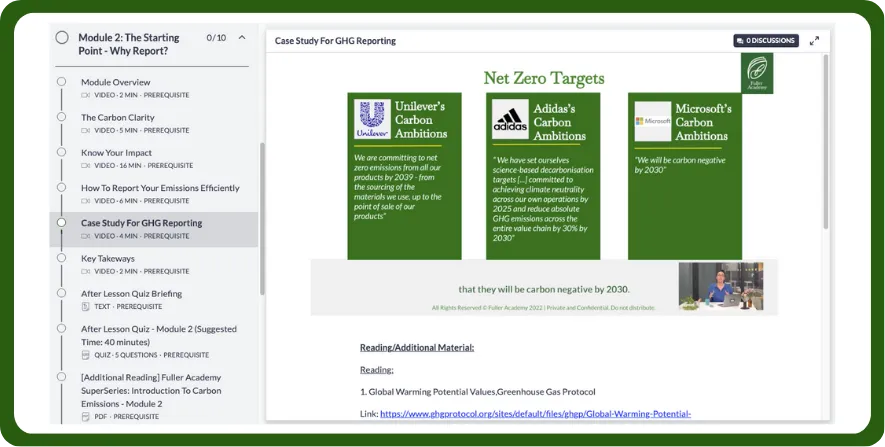Mark The Carbon Clarity completion circle
Viewport: 885px width, 447px height.
pos(62,117)
